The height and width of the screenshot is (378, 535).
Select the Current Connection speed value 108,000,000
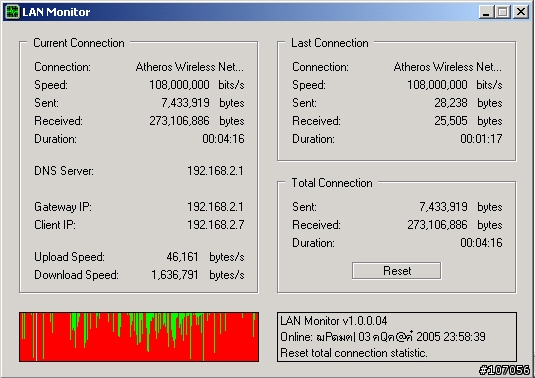click(x=179, y=85)
